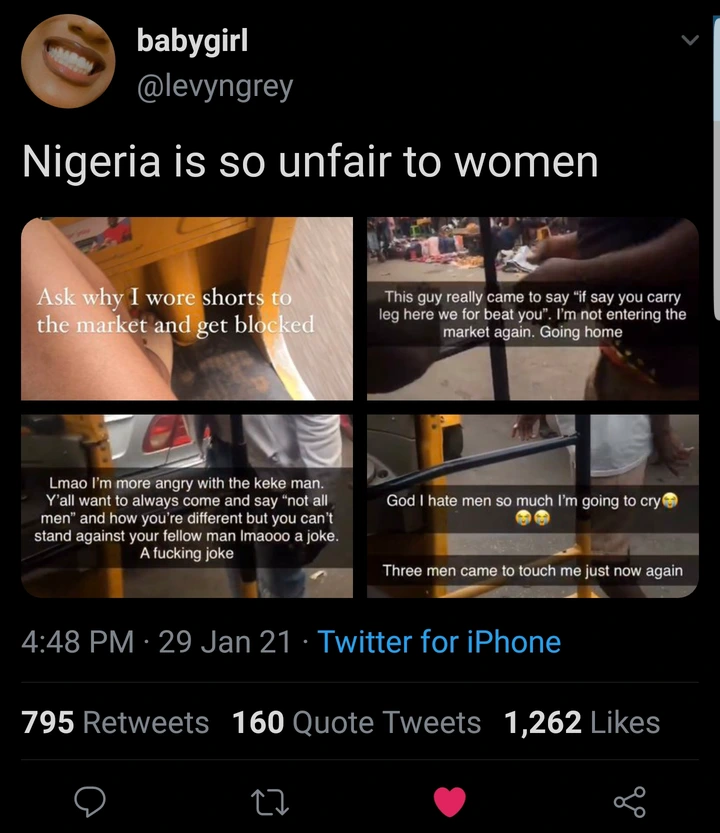720x833 pixels.
Task: View the 795 Retweets list
Action: click(x=115, y=722)
